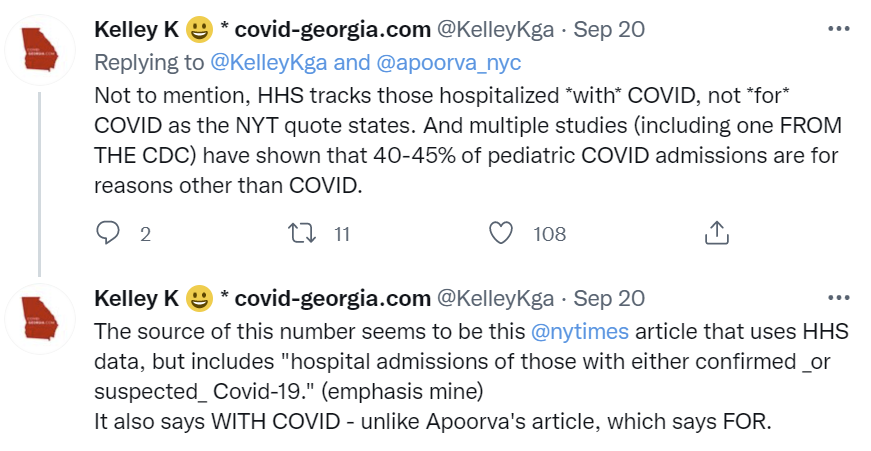Open the second tweet's Georgia profile avatar
The width and height of the screenshot is (871, 451).
tap(40, 319)
